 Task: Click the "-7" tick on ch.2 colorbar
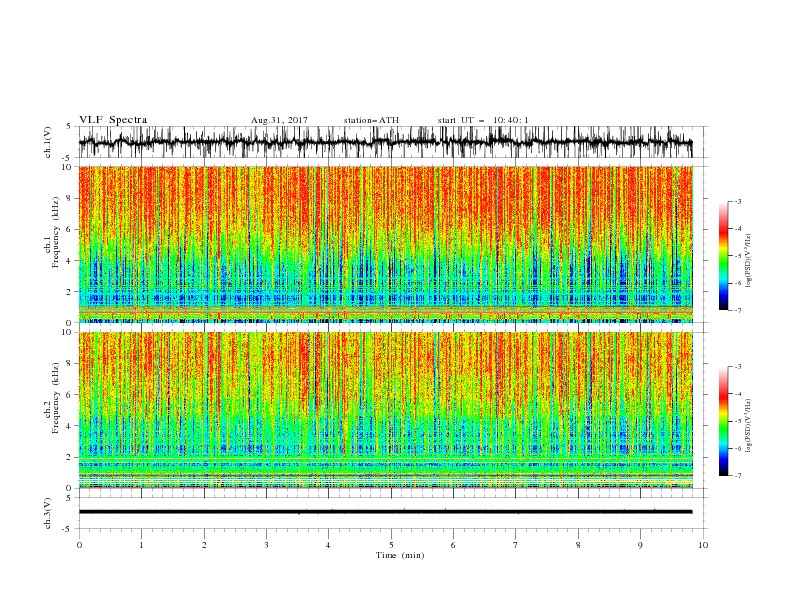738,475
